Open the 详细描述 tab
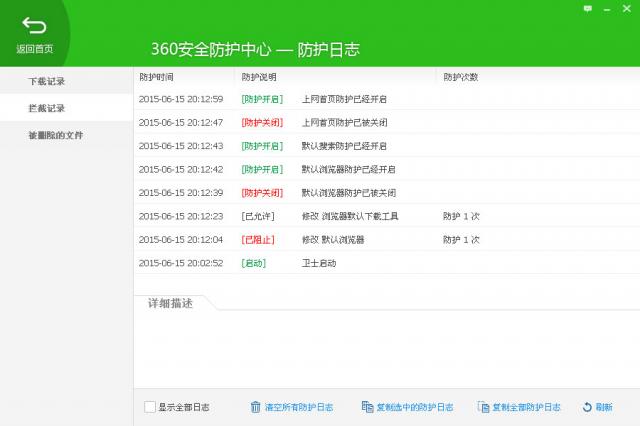The height and width of the screenshot is (426, 640). [x=171, y=303]
